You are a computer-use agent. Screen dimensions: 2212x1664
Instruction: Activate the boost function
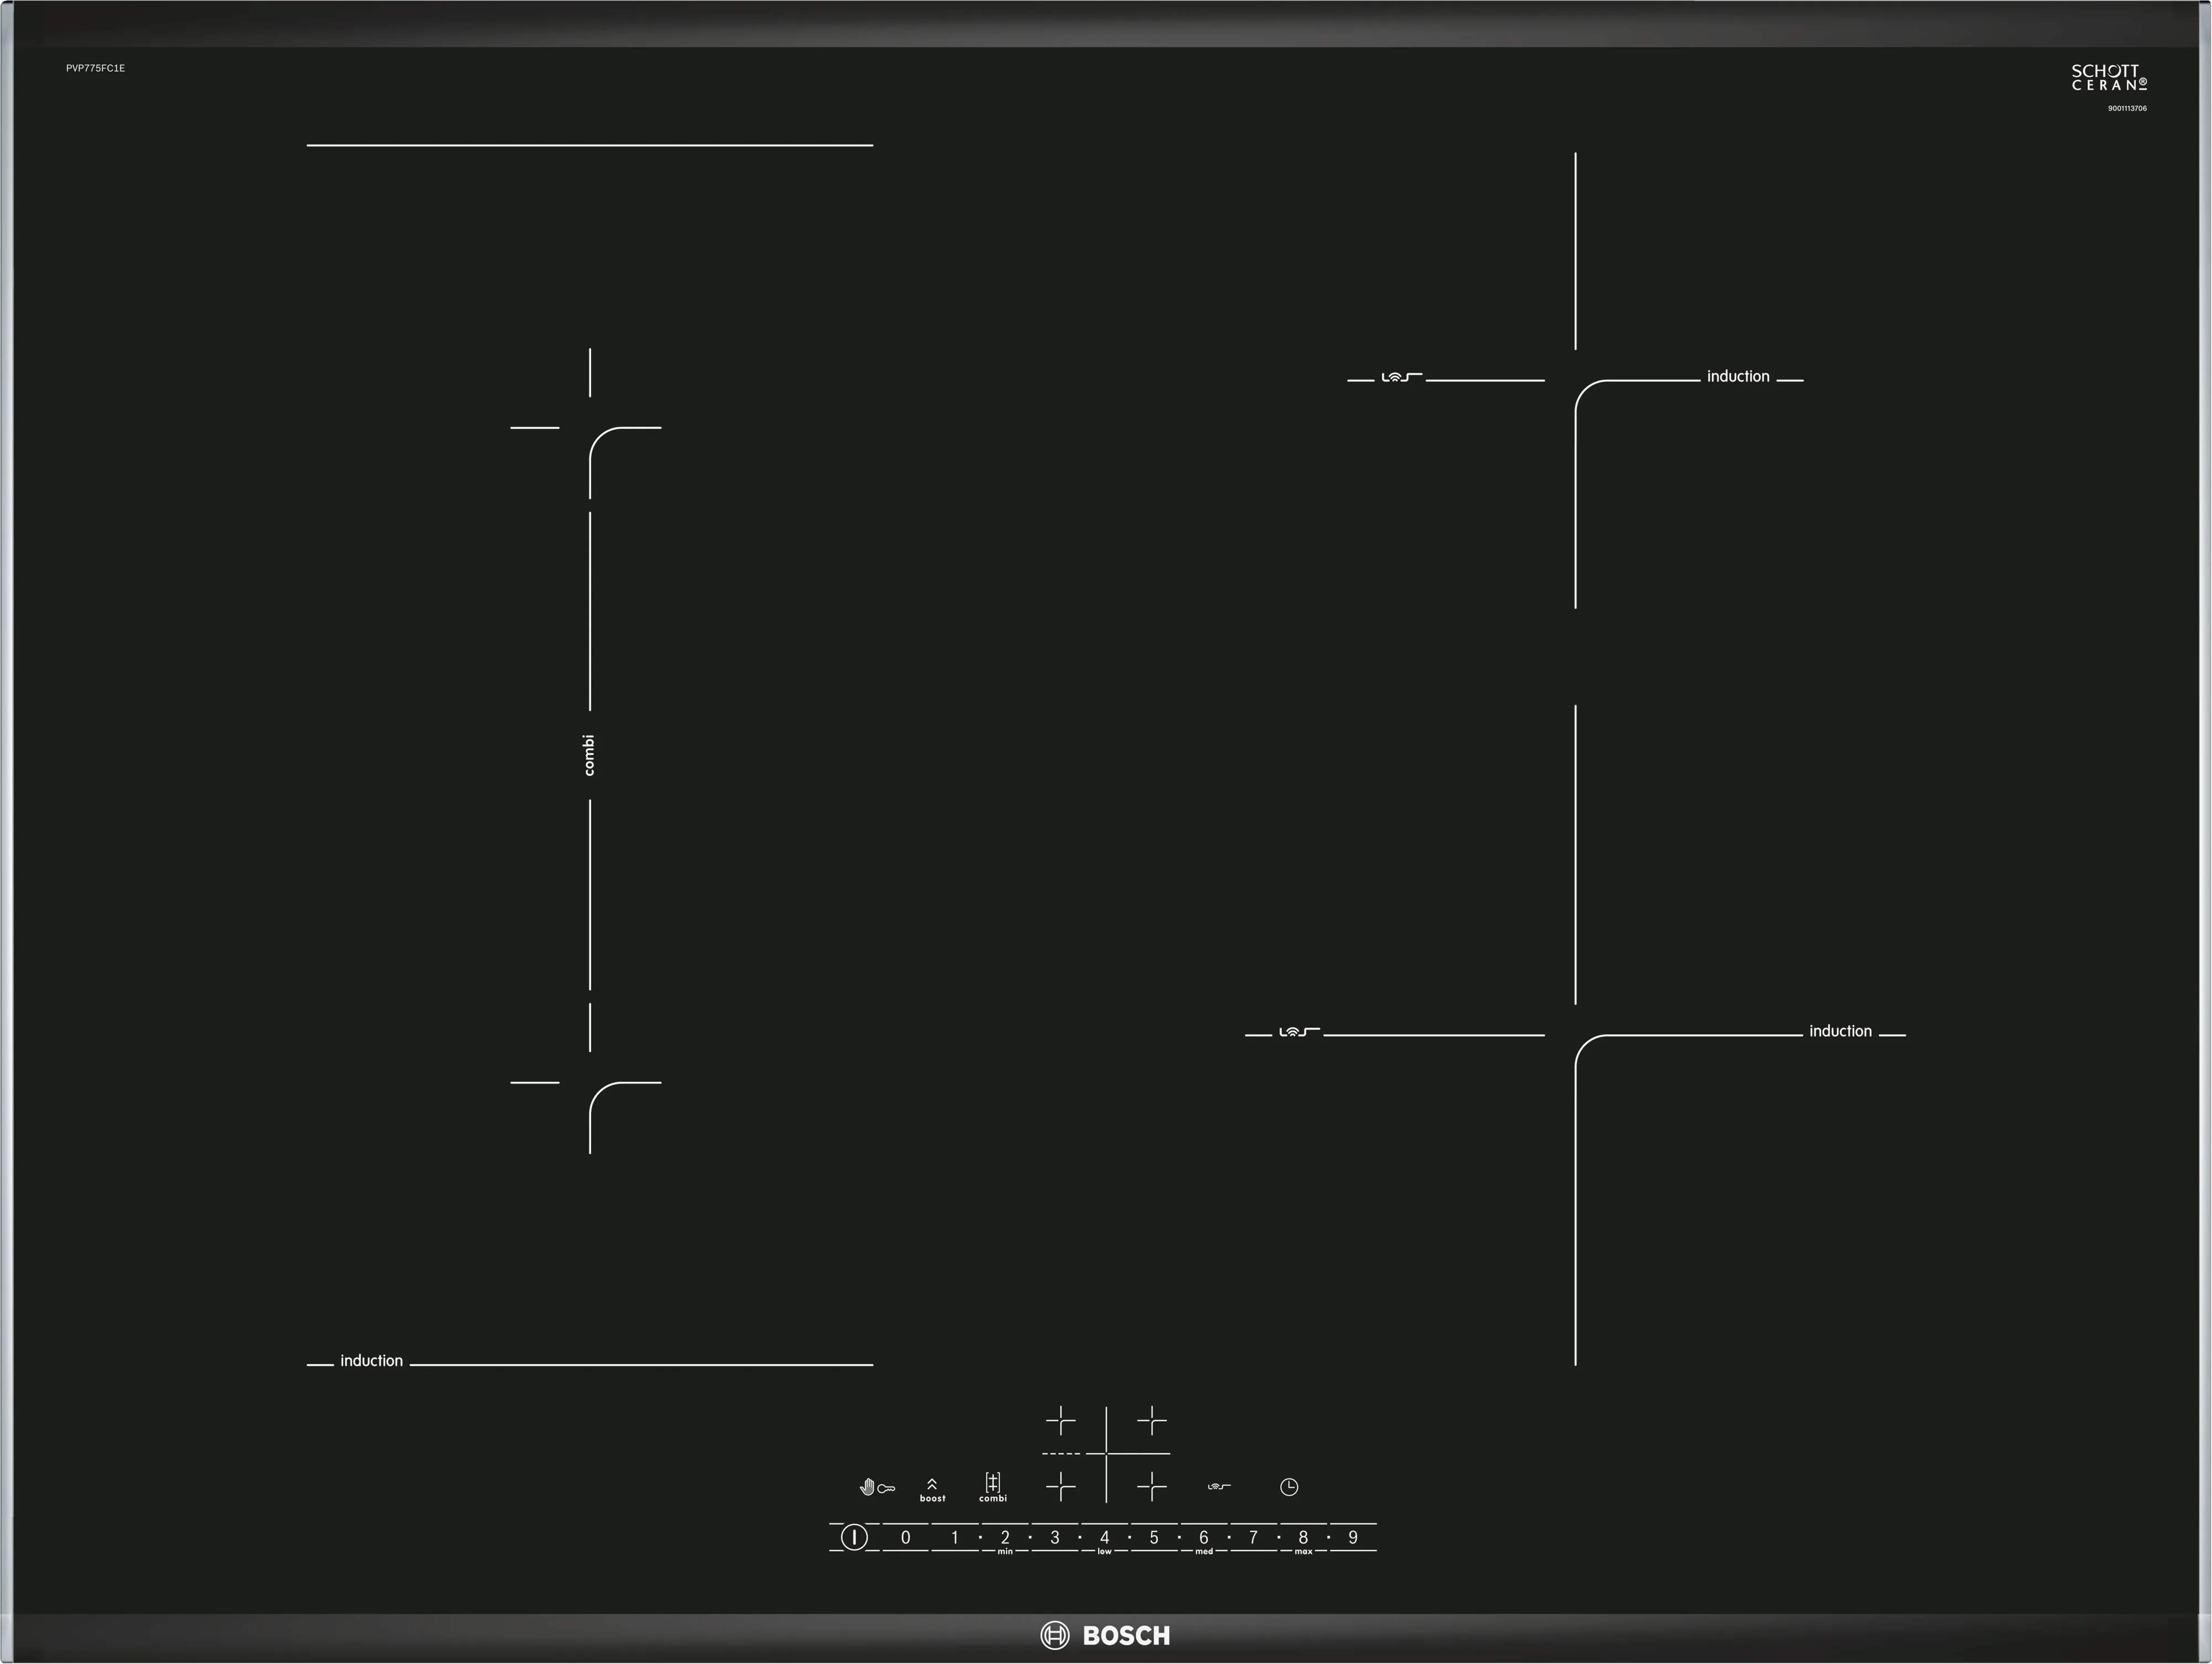coord(932,1489)
